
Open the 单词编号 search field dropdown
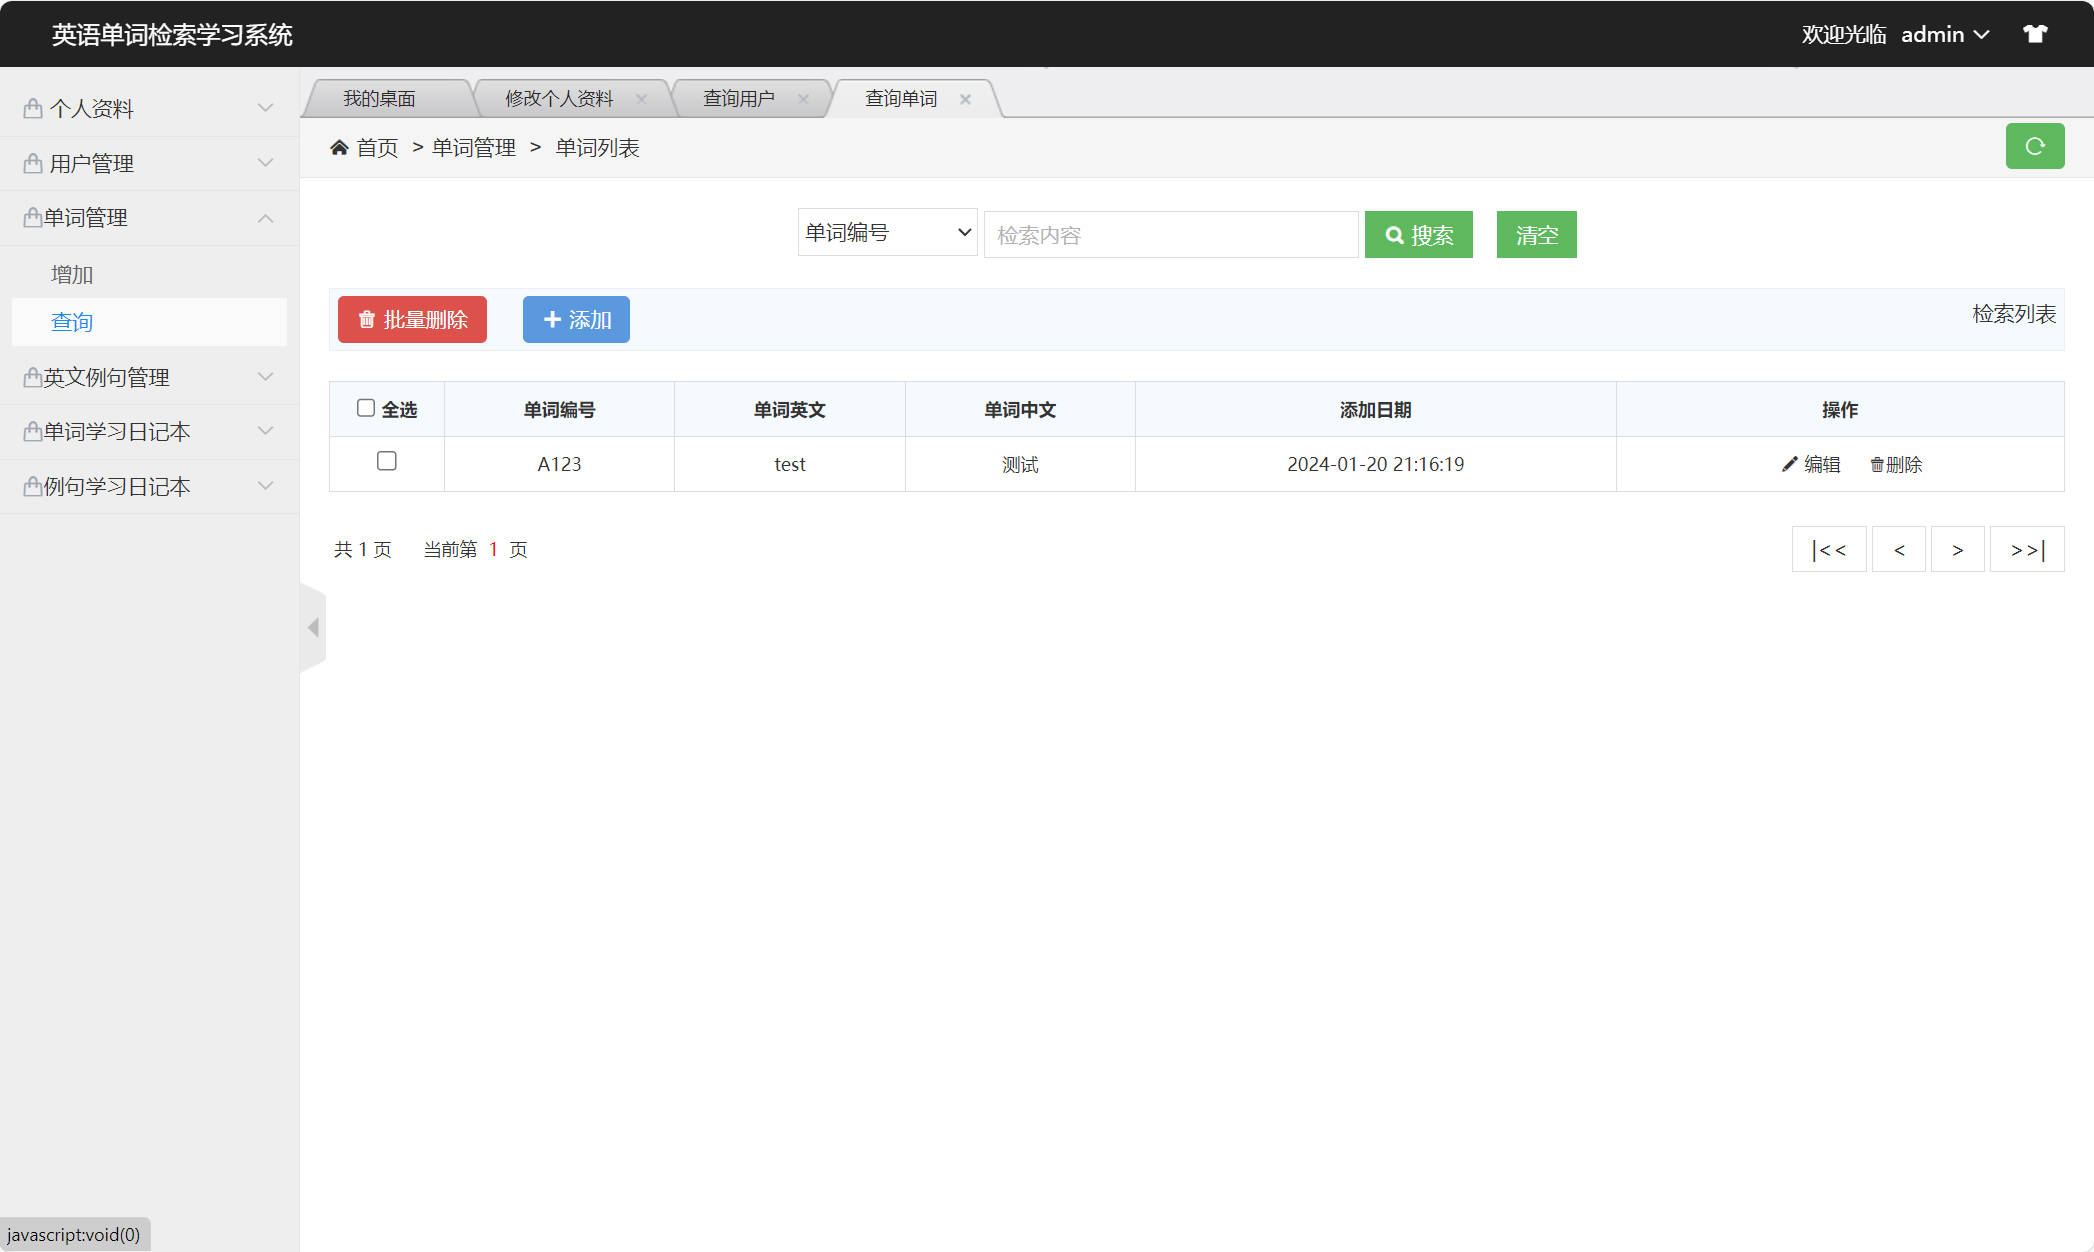886,231
